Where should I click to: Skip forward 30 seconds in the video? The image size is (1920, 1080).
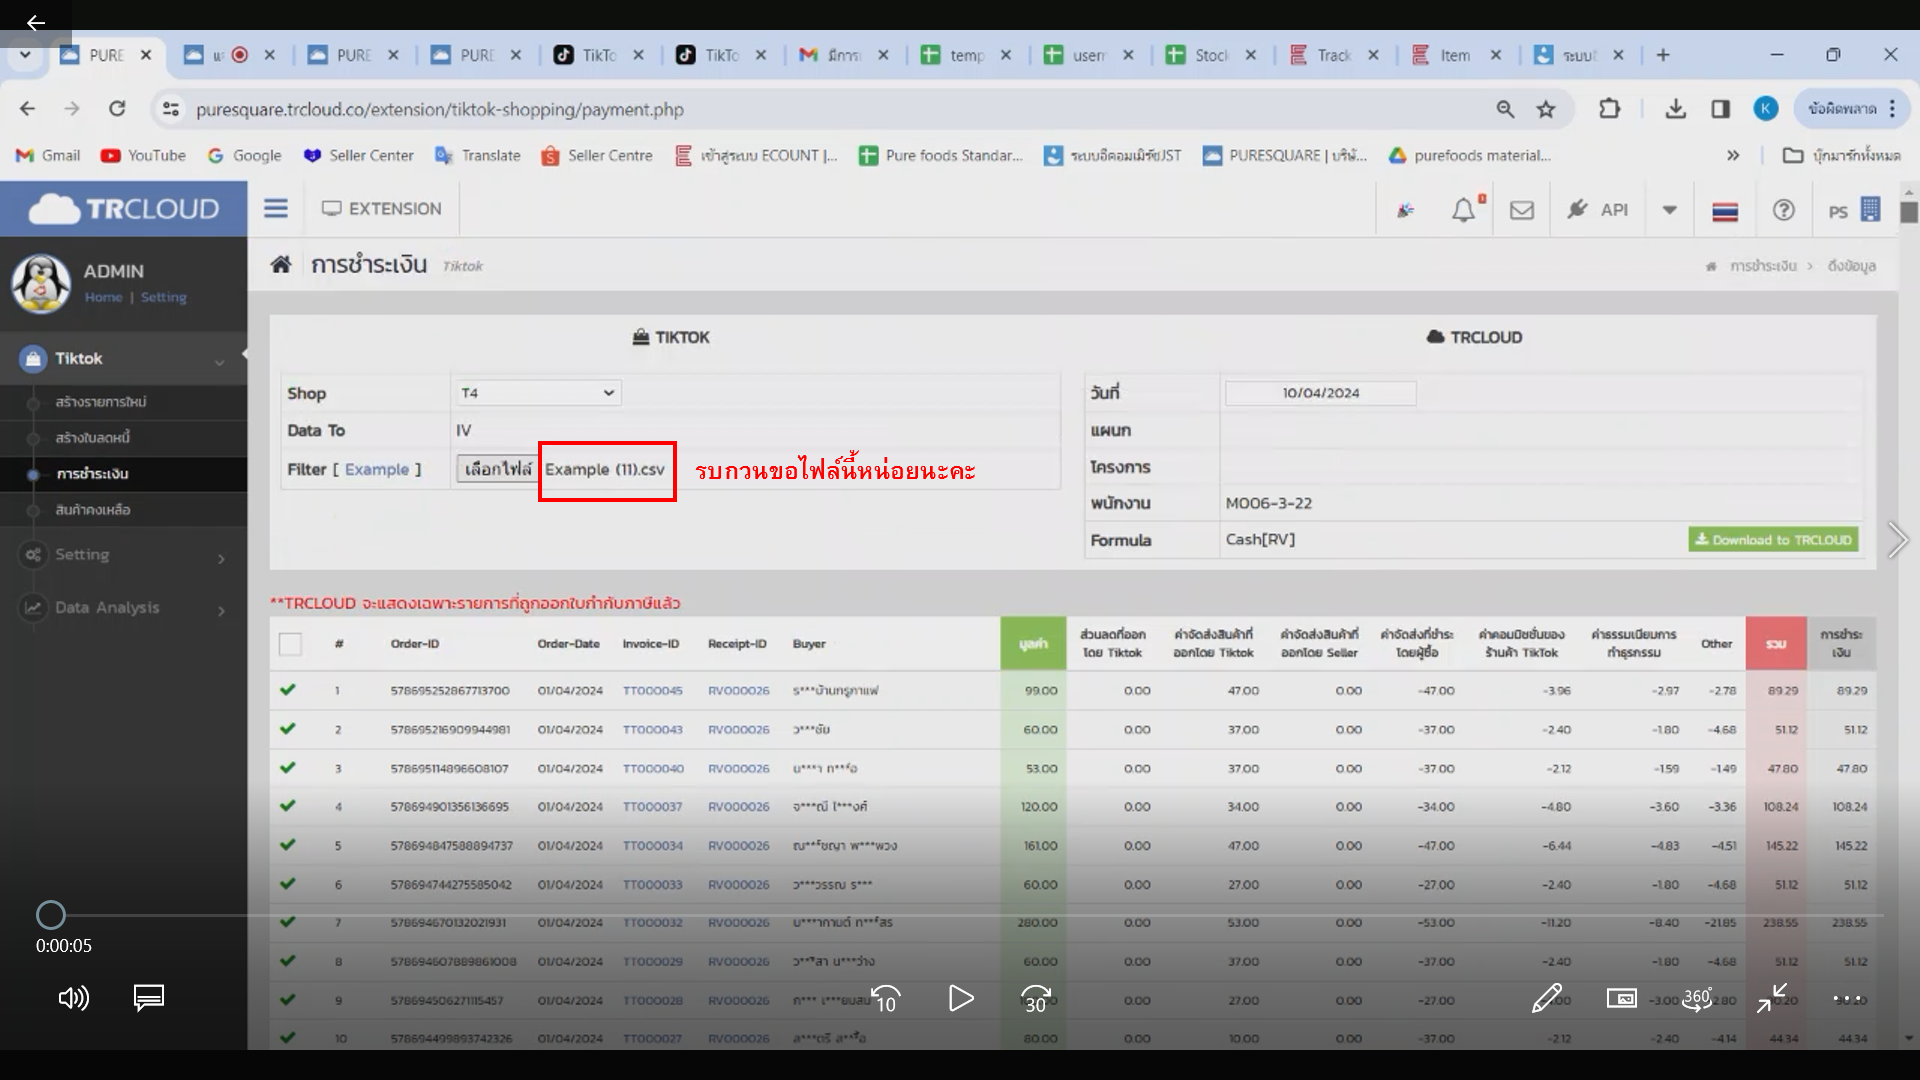tap(1036, 998)
